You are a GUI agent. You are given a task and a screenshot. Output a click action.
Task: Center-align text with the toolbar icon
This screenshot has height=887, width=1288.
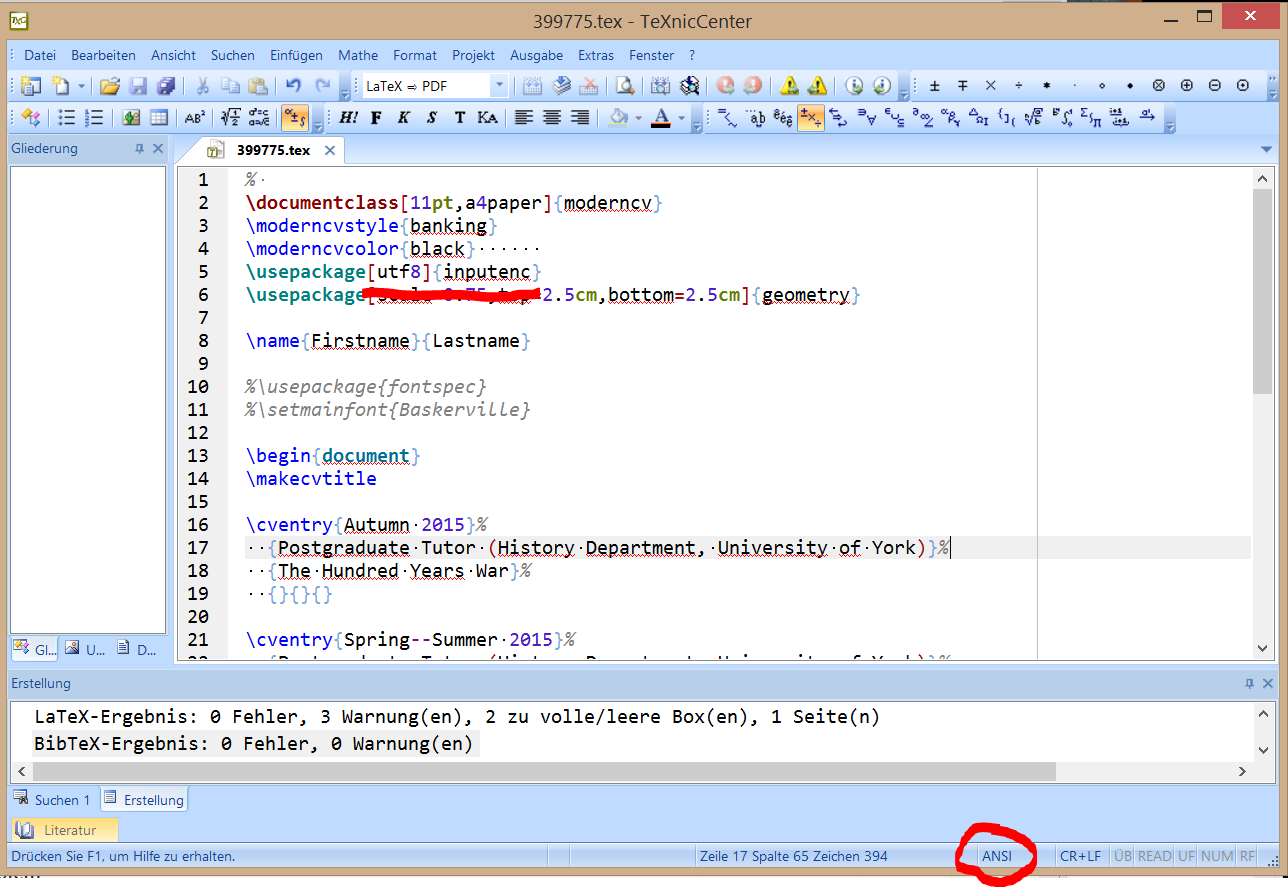pos(551,118)
